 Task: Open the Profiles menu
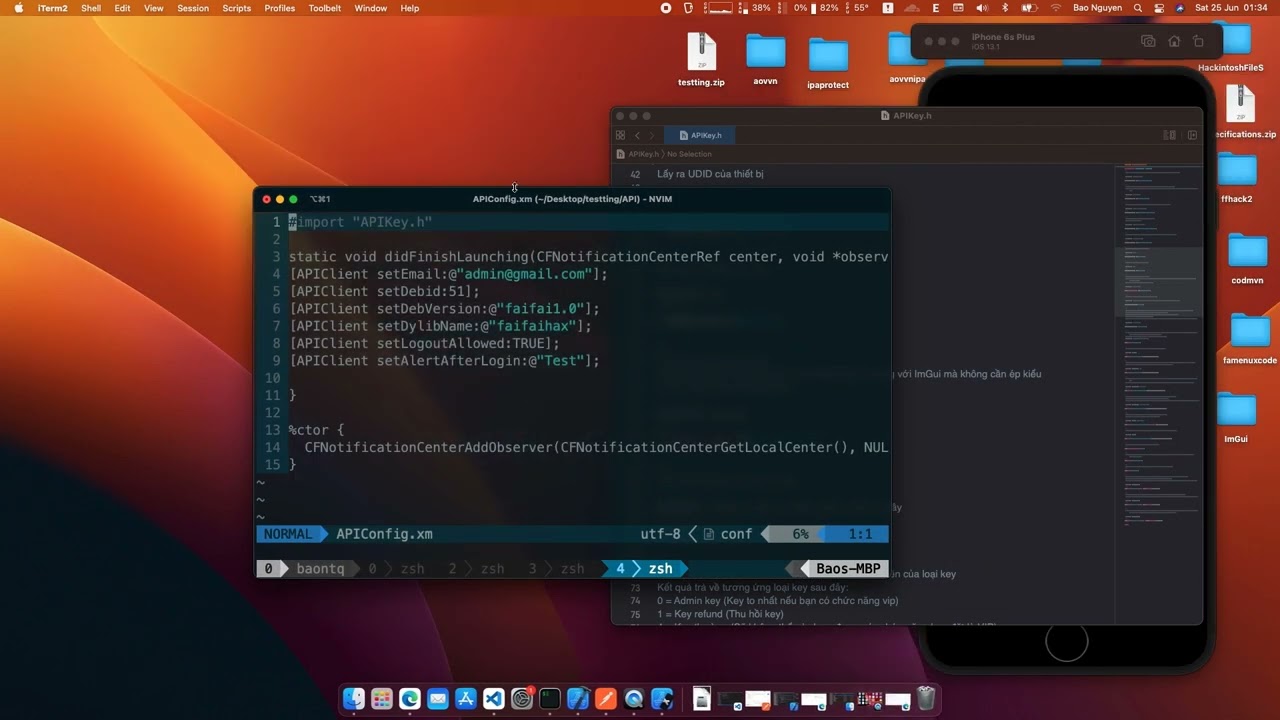(280, 8)
